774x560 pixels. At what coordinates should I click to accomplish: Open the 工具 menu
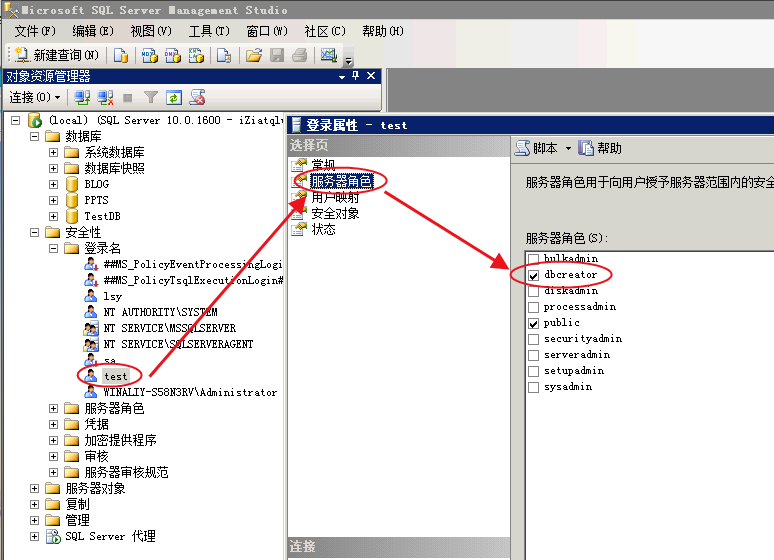point(208,31)
